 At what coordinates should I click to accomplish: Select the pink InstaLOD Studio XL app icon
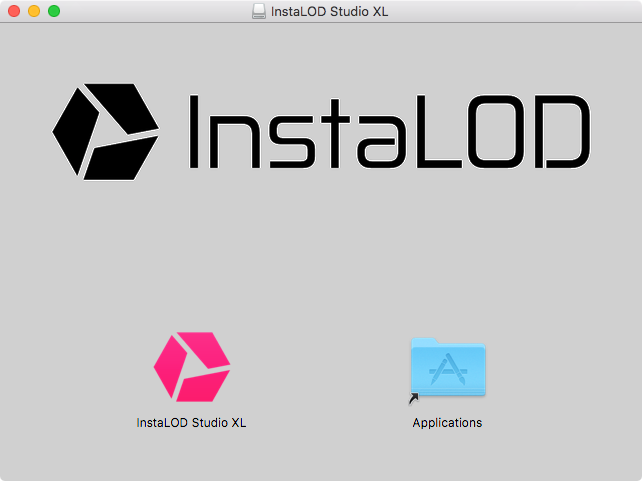[192, 367]
